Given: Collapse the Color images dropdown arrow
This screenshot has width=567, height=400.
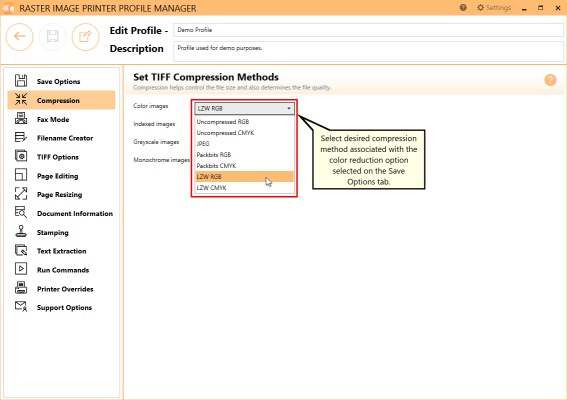Looking at the screenshot, I should tap(289, 108).
